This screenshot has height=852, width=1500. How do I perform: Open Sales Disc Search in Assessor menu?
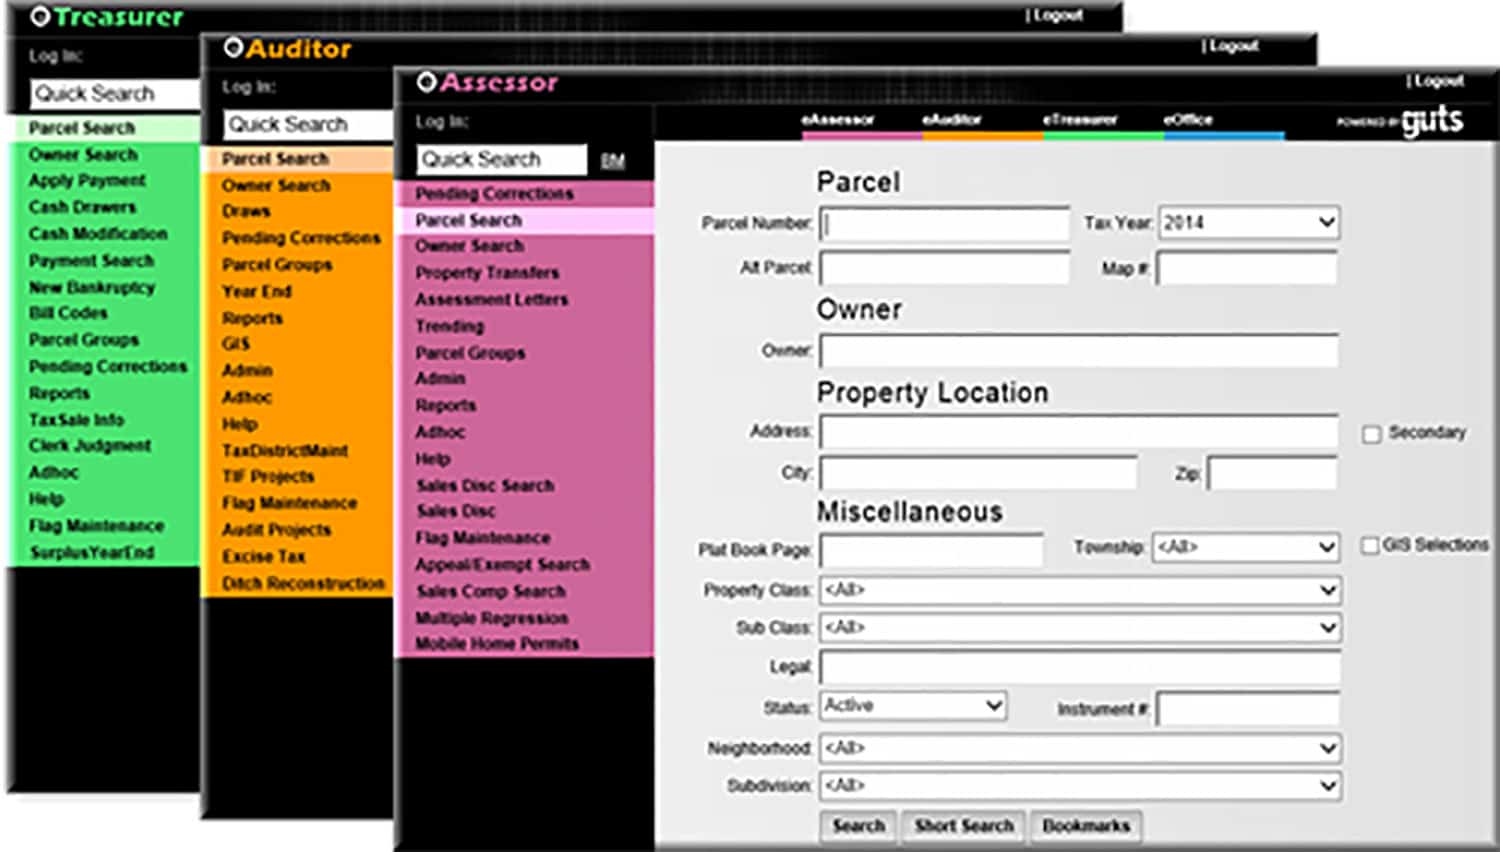pos(485,486)
